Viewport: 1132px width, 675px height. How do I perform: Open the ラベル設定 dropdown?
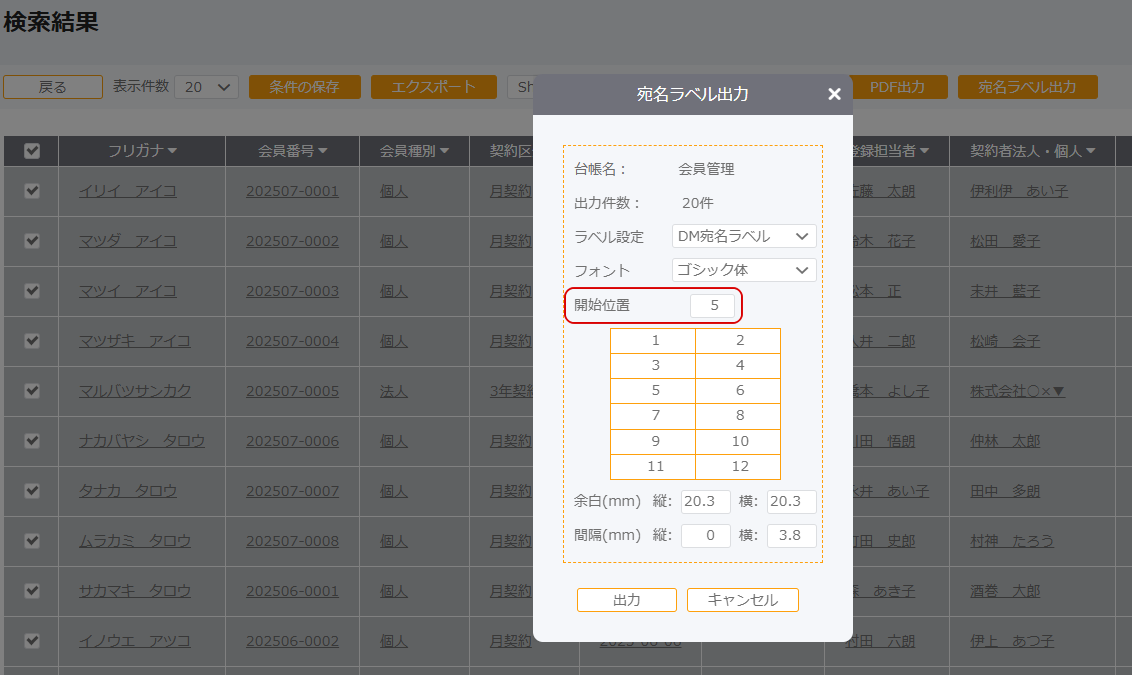[744, 236]
